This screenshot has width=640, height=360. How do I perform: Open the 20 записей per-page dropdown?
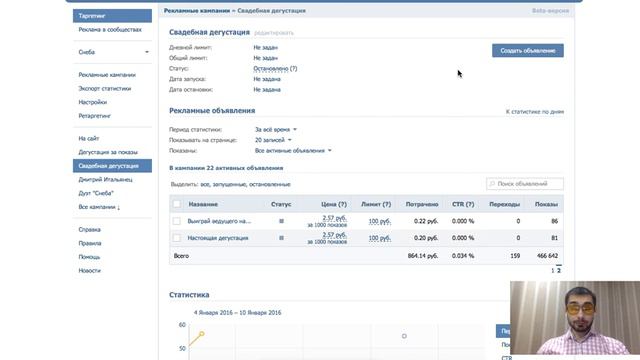point(273,140)
